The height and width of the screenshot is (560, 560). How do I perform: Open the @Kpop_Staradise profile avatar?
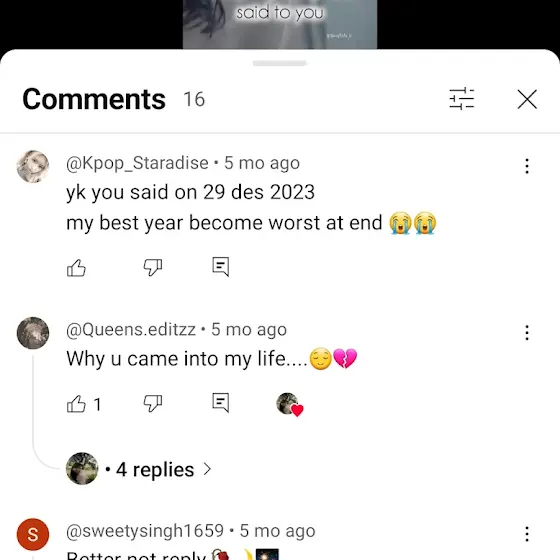click(x=33, y=166)
